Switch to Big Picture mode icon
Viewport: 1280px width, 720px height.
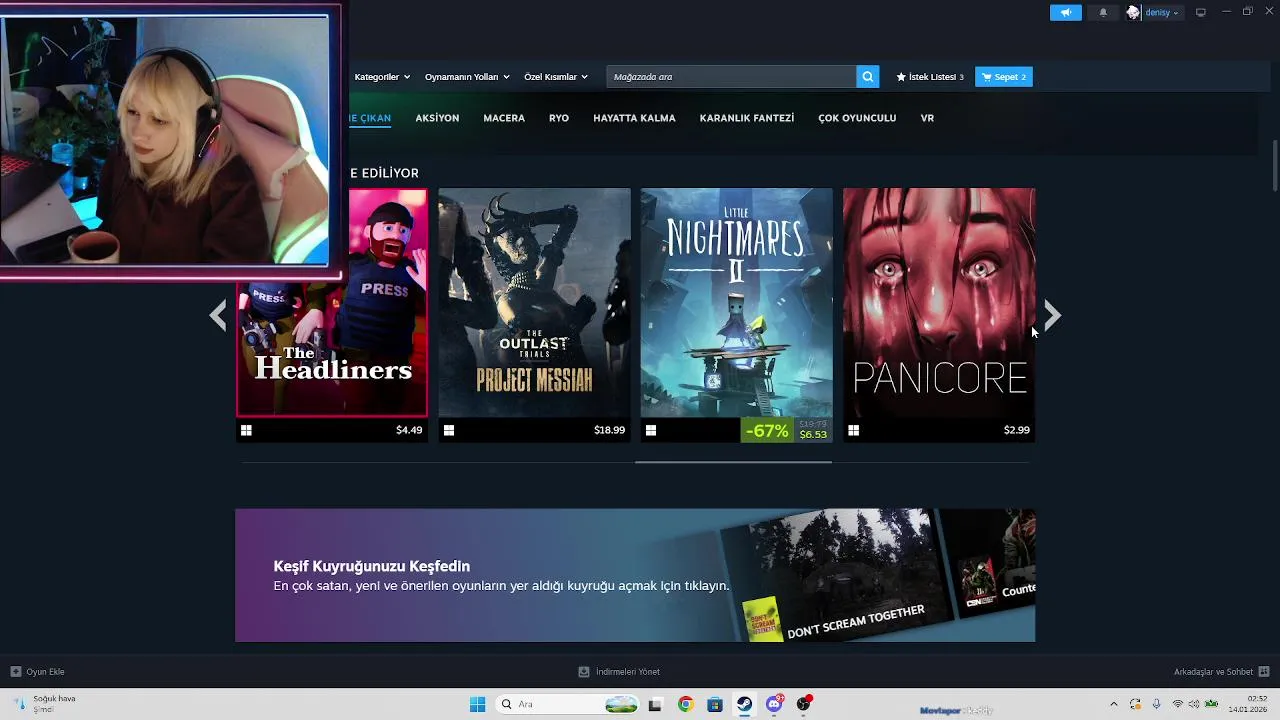click(x=1201, y=12)
